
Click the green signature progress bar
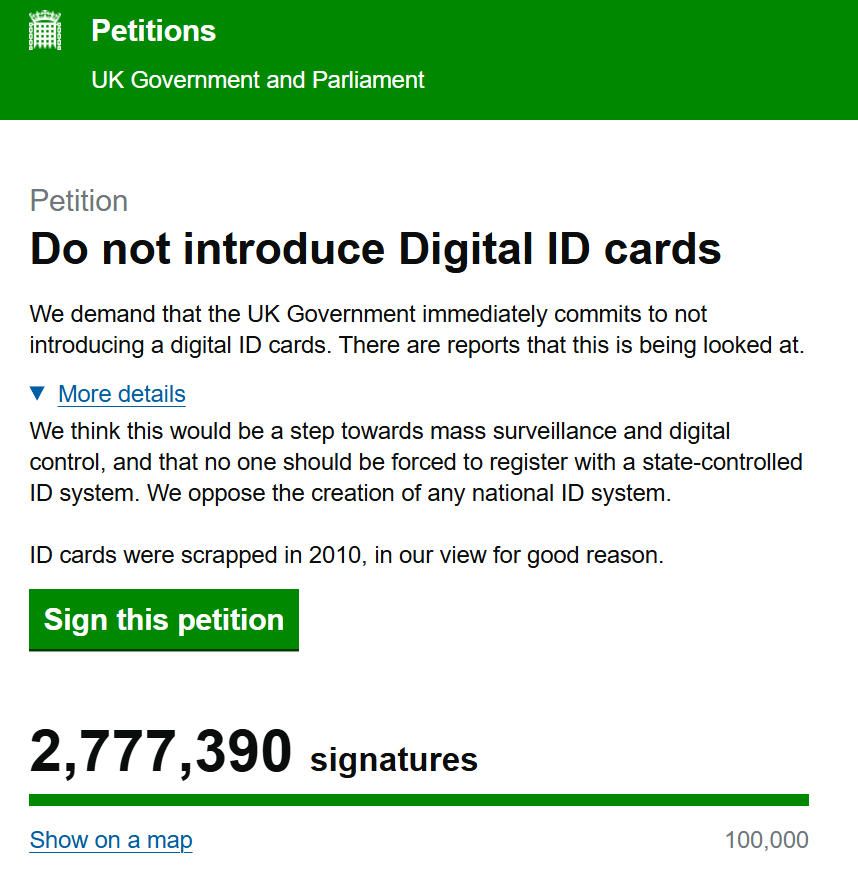coord(419,800)
